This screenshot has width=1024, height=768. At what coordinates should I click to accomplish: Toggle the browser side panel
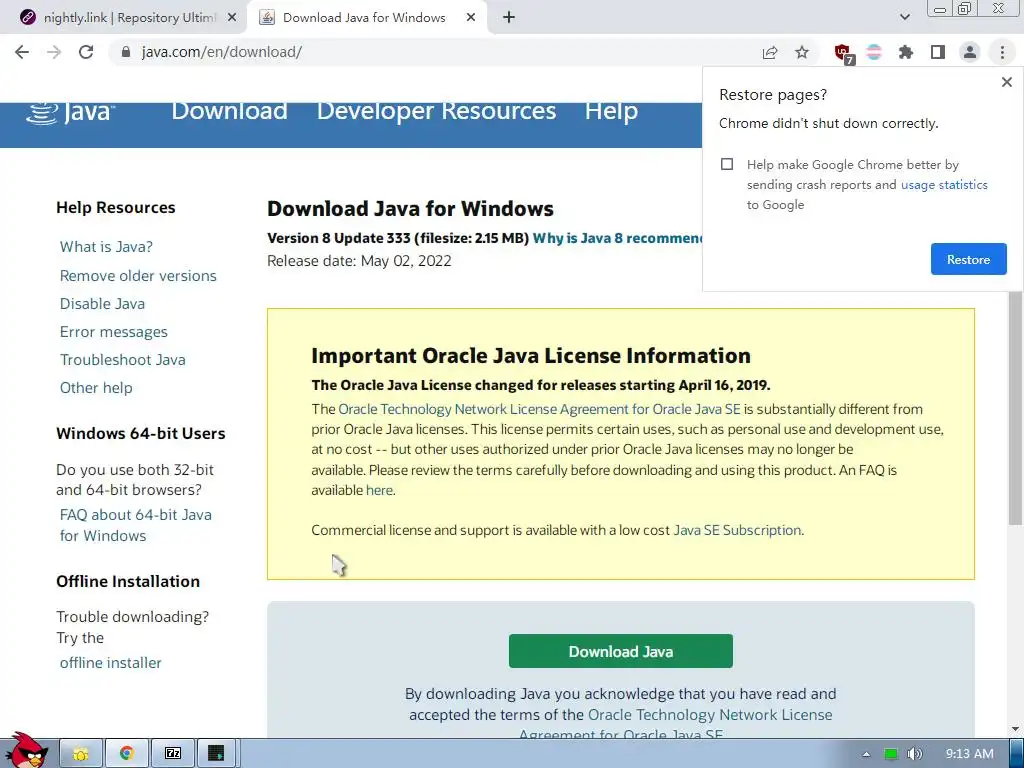click(x=938, y=52)
